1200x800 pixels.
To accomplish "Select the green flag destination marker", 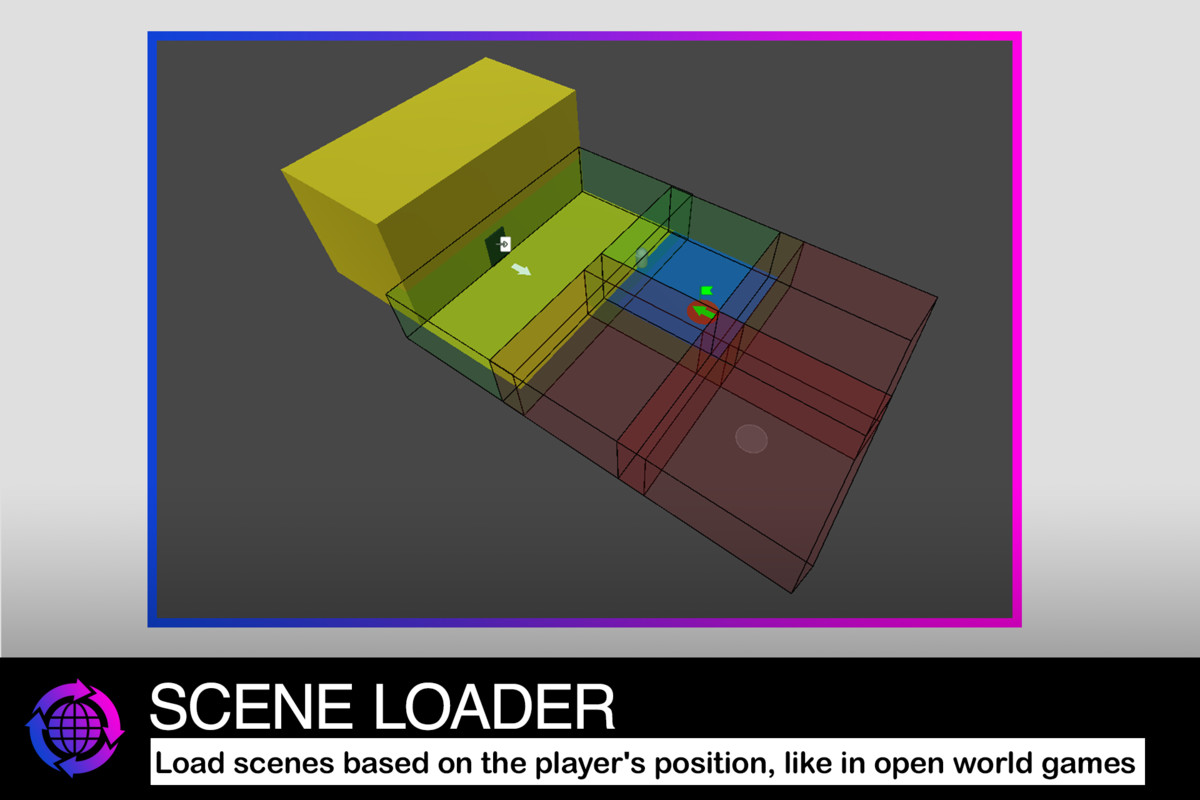I will [706, 290].
